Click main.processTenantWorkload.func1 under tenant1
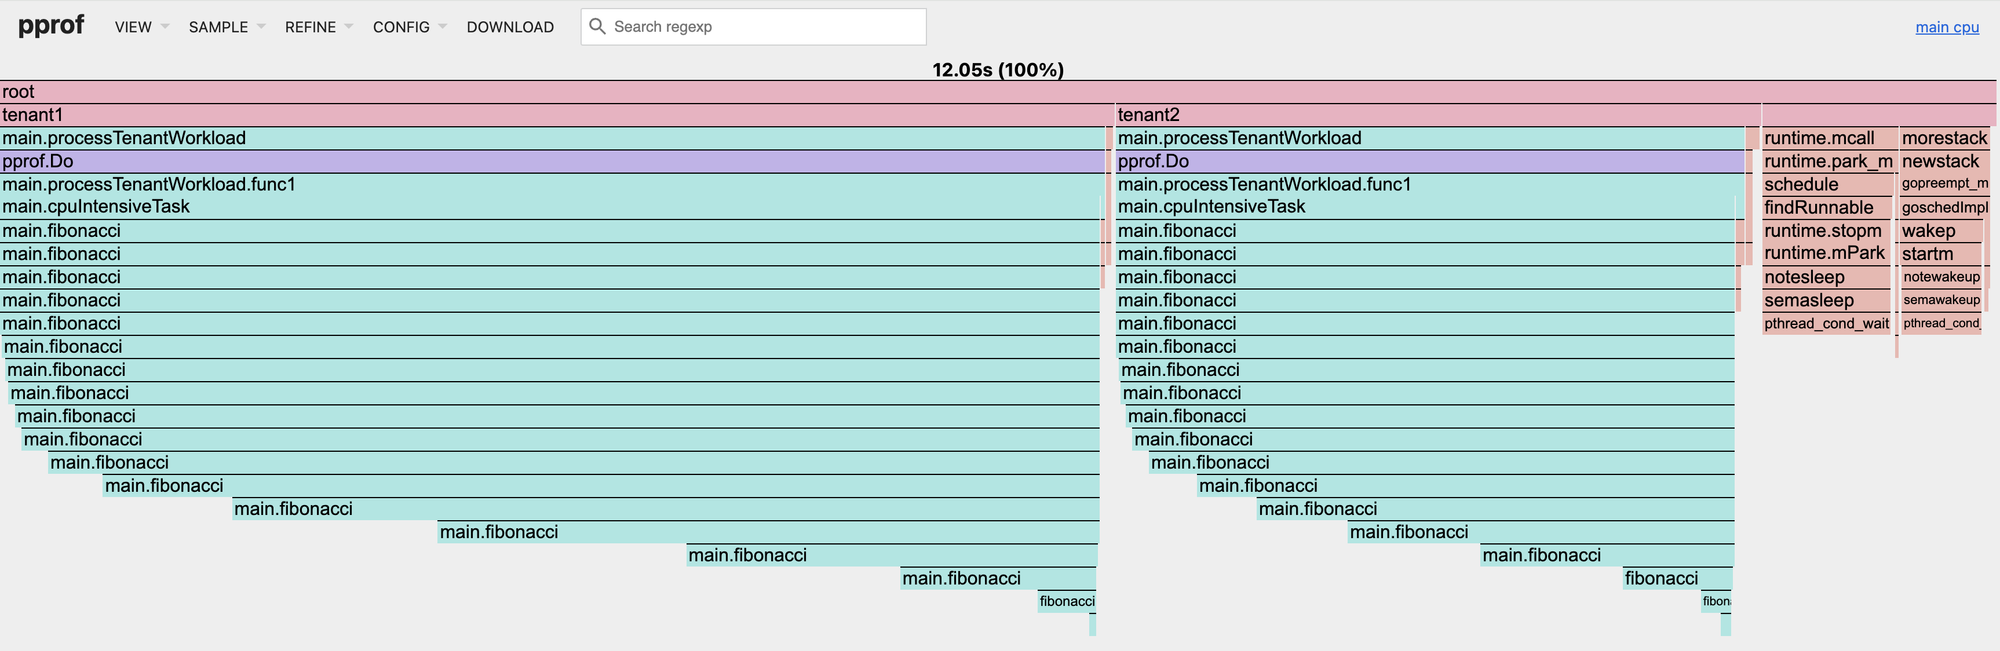Image resolution: width=2000 pixels, height=651 pixels. click(552, 184)
